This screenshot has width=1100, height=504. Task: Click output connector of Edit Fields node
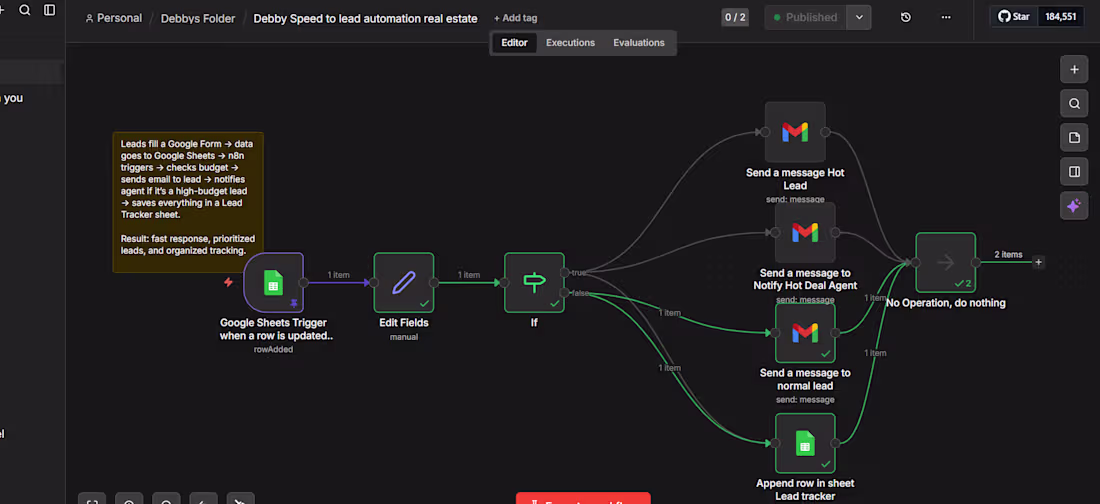[x=434, y=283]
